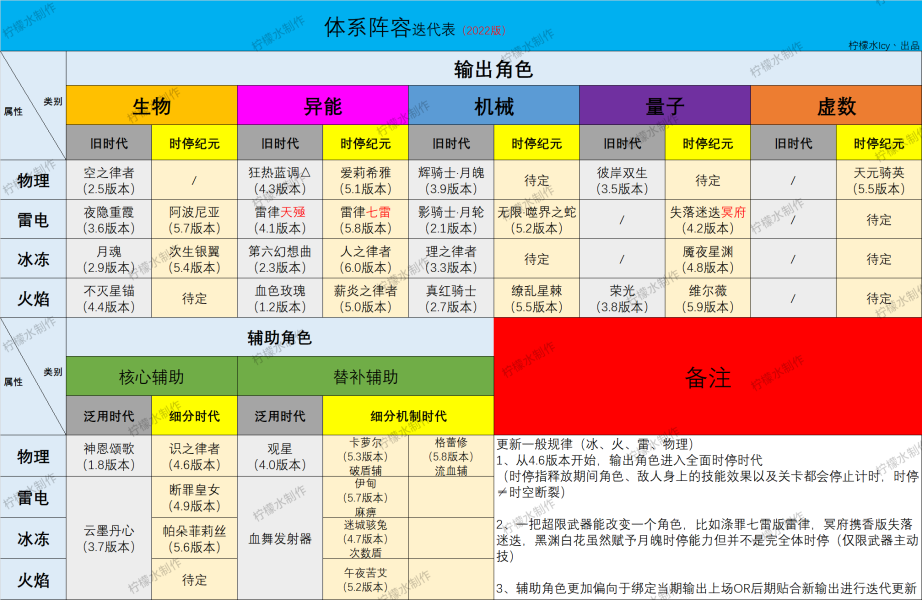
Task: Click the 帕朵菲莉丝 (5.6版本) cell
Action: (195, 538)
